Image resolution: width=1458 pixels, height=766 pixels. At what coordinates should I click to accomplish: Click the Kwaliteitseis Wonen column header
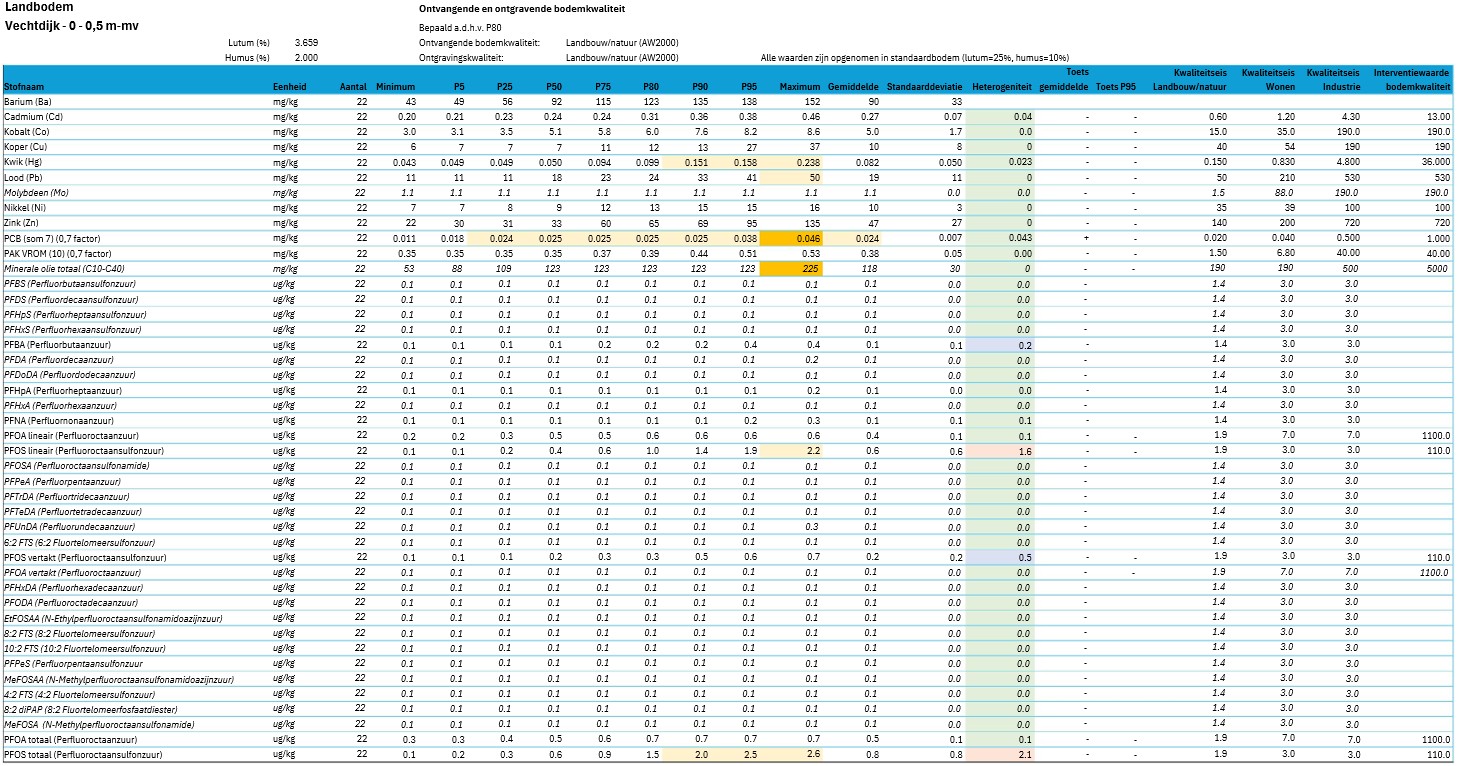pyautogui.click(x=1268, y=79)
